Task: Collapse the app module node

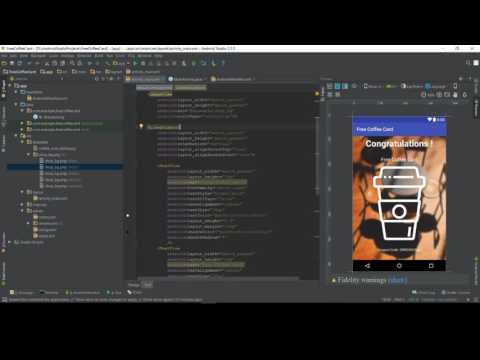Action: click(10, 86)
